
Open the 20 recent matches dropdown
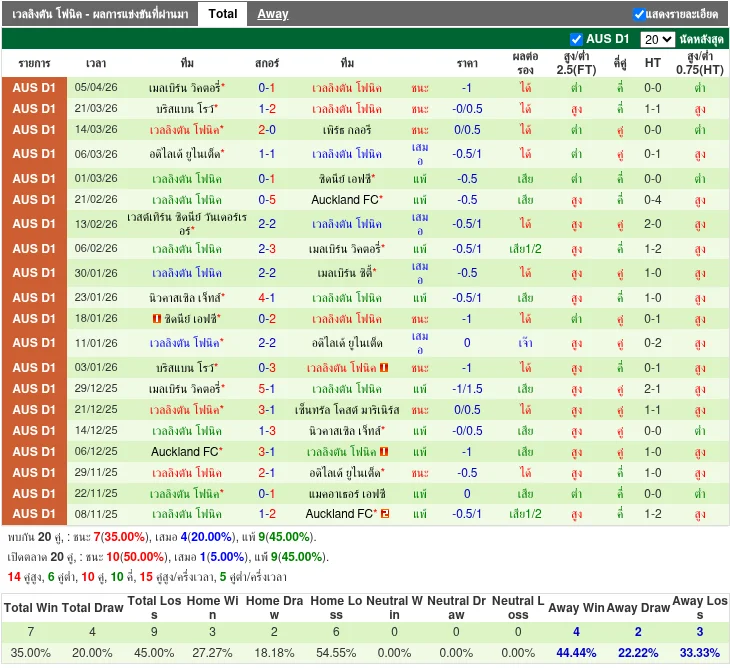[x=657, y=39]
